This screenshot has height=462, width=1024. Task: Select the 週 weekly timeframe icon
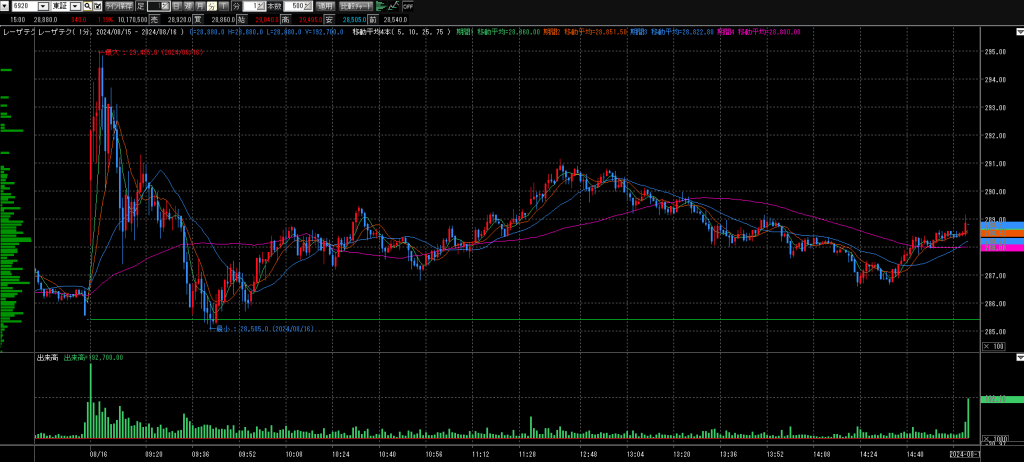click(188, 6)
